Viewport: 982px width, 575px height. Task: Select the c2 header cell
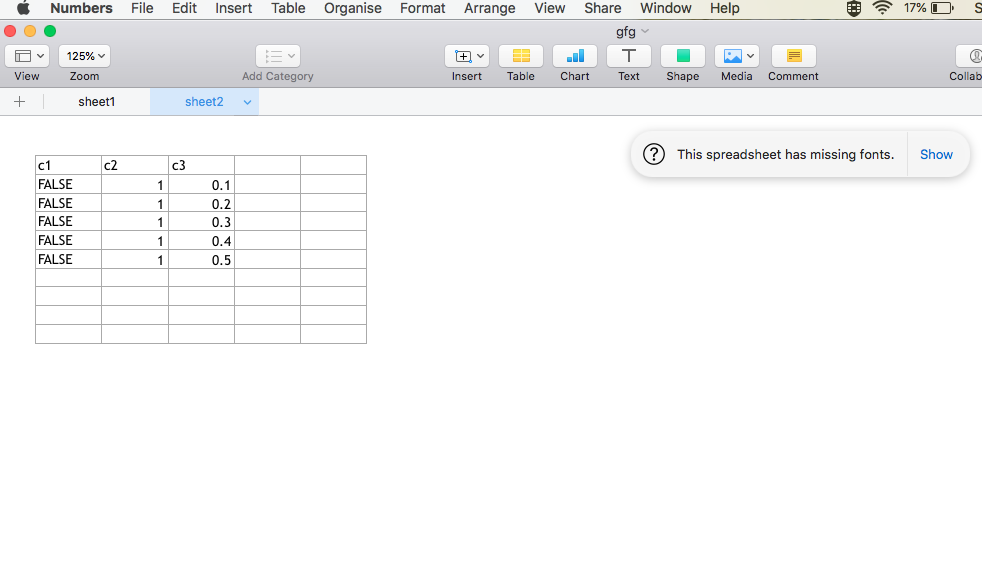pos(135,165)
